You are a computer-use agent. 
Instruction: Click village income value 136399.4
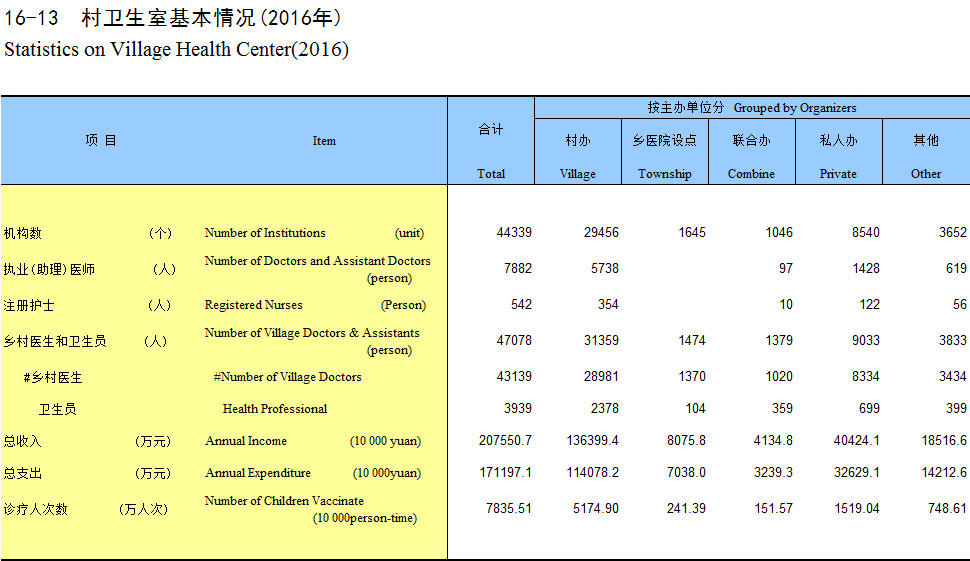coord(592,440)
